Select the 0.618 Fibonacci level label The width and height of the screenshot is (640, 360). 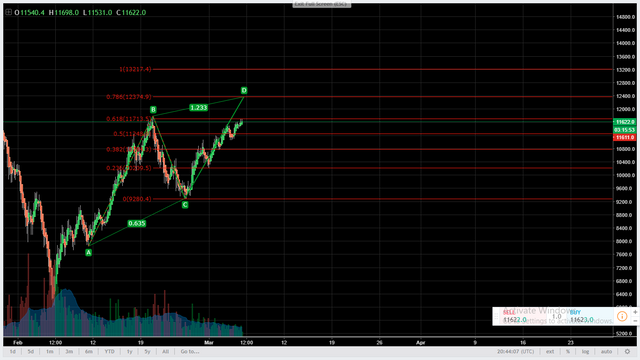(x=129, y=119)
